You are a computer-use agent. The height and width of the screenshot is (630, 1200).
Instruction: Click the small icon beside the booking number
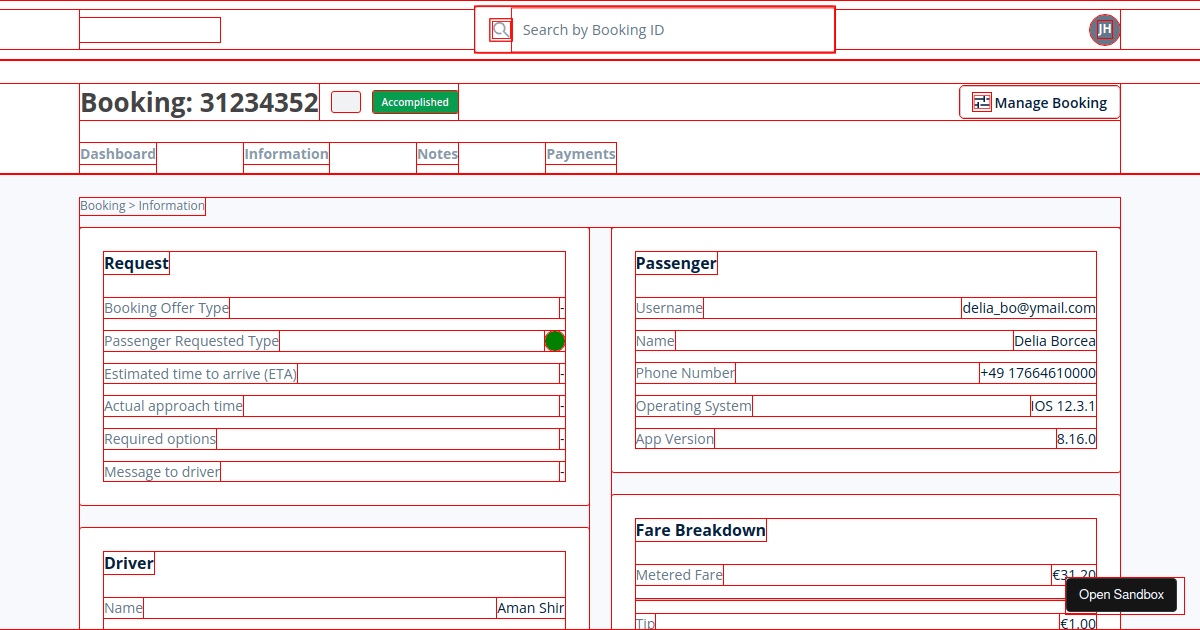345,101
